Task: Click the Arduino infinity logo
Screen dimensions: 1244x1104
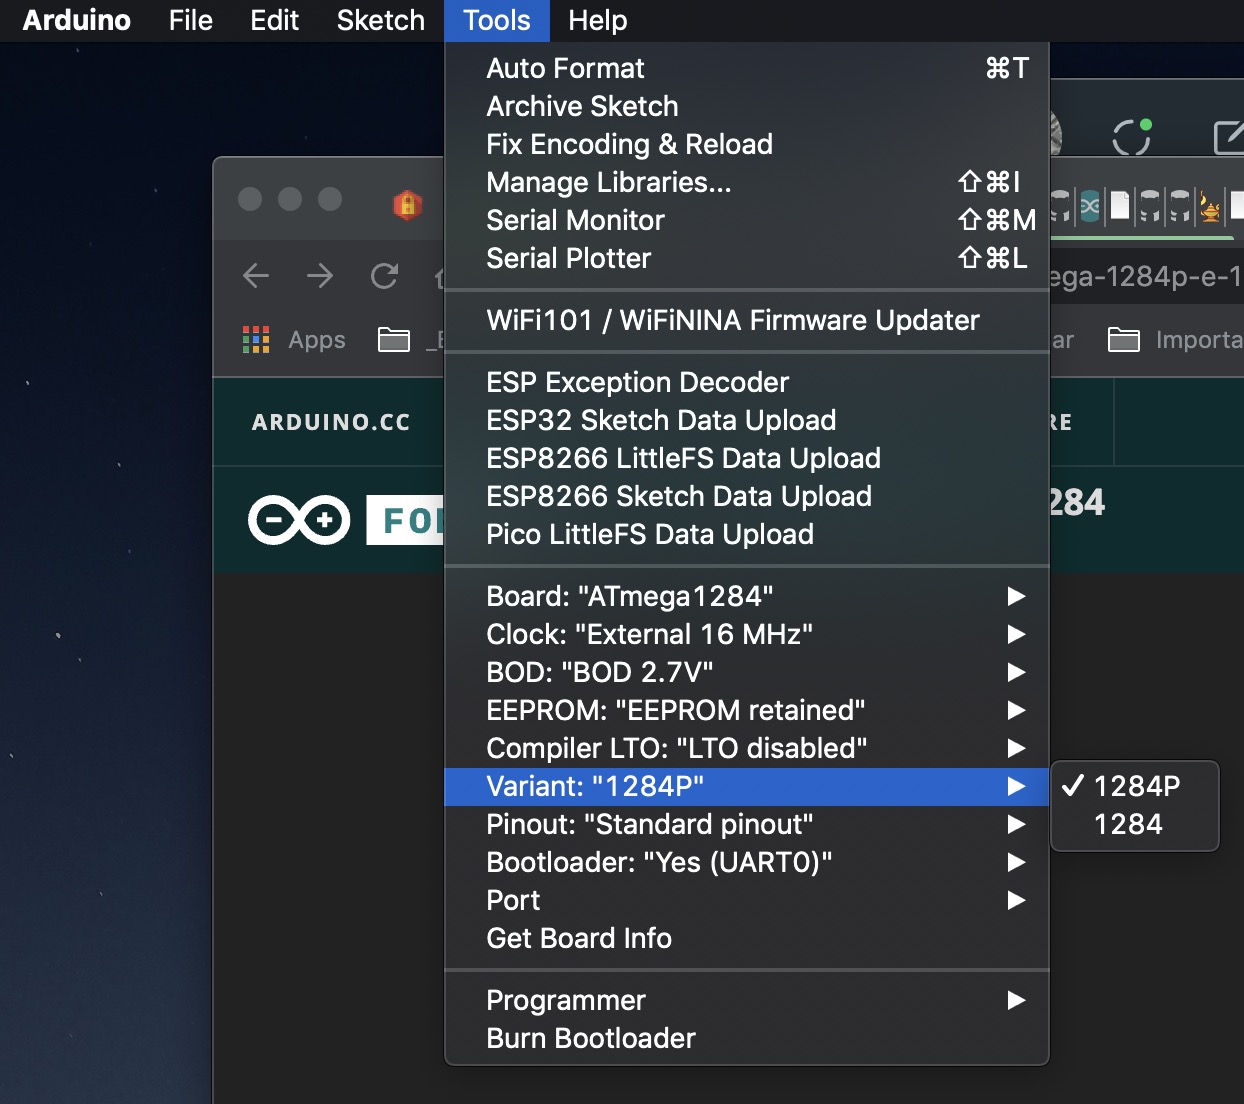Action: click(x=299, y=520)
